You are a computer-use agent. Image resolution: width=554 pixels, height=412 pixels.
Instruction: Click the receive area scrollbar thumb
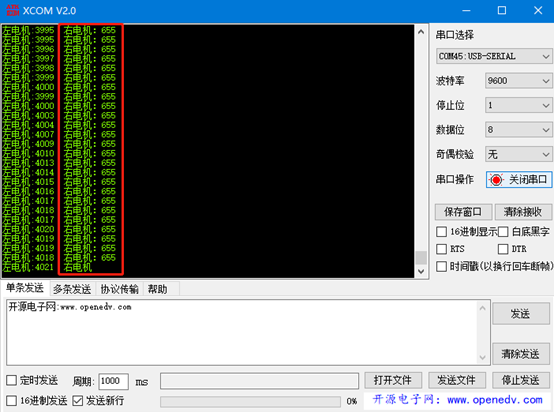click(x=421, y=258)
